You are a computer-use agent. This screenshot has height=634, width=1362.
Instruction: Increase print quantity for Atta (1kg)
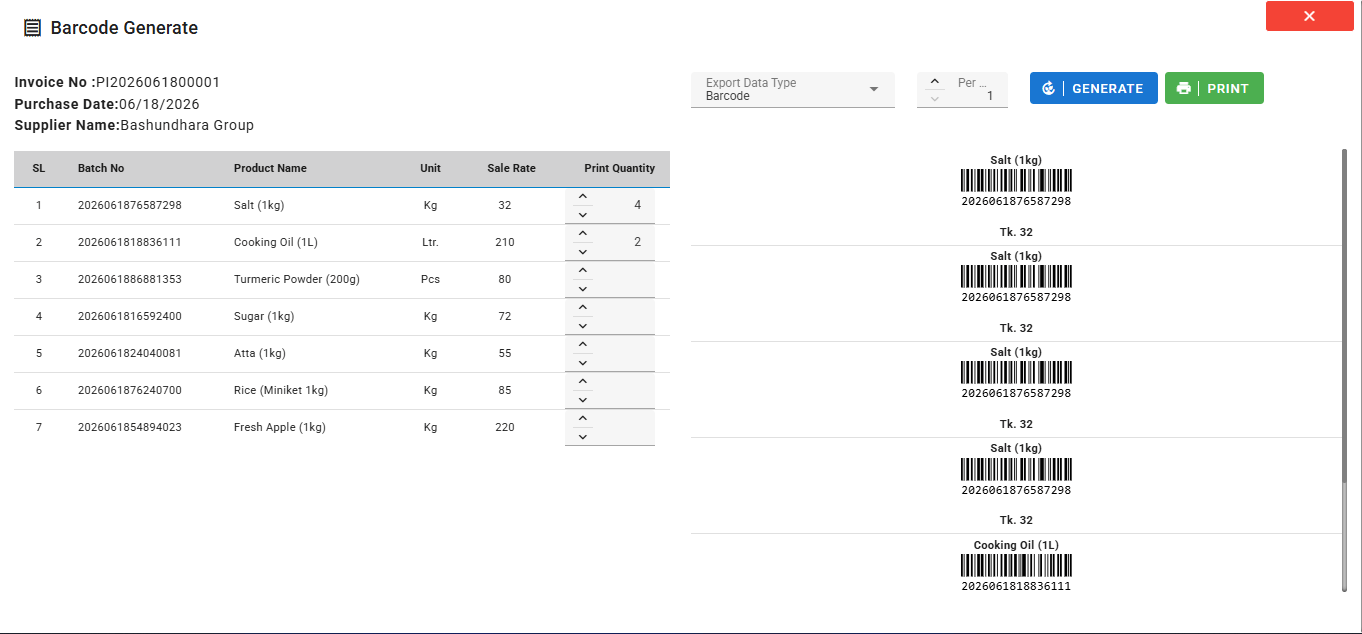[582, 345]
